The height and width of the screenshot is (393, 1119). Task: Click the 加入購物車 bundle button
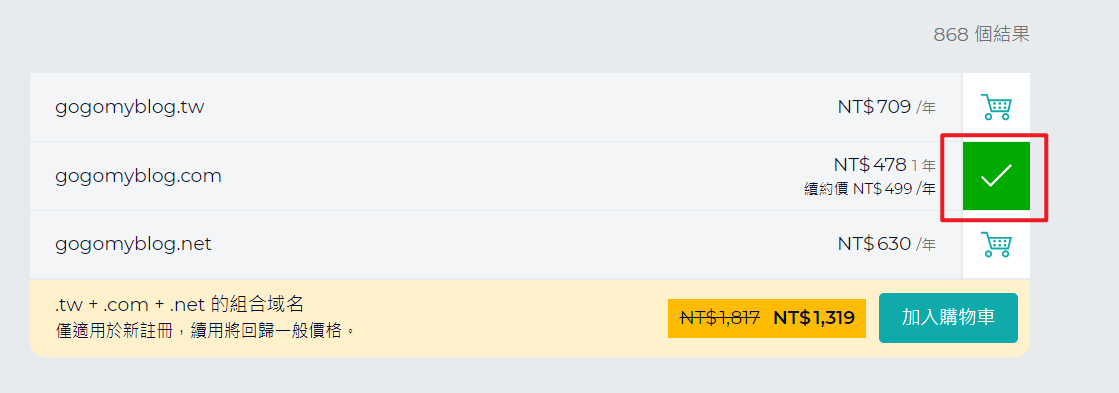click(x=948, y=318)
